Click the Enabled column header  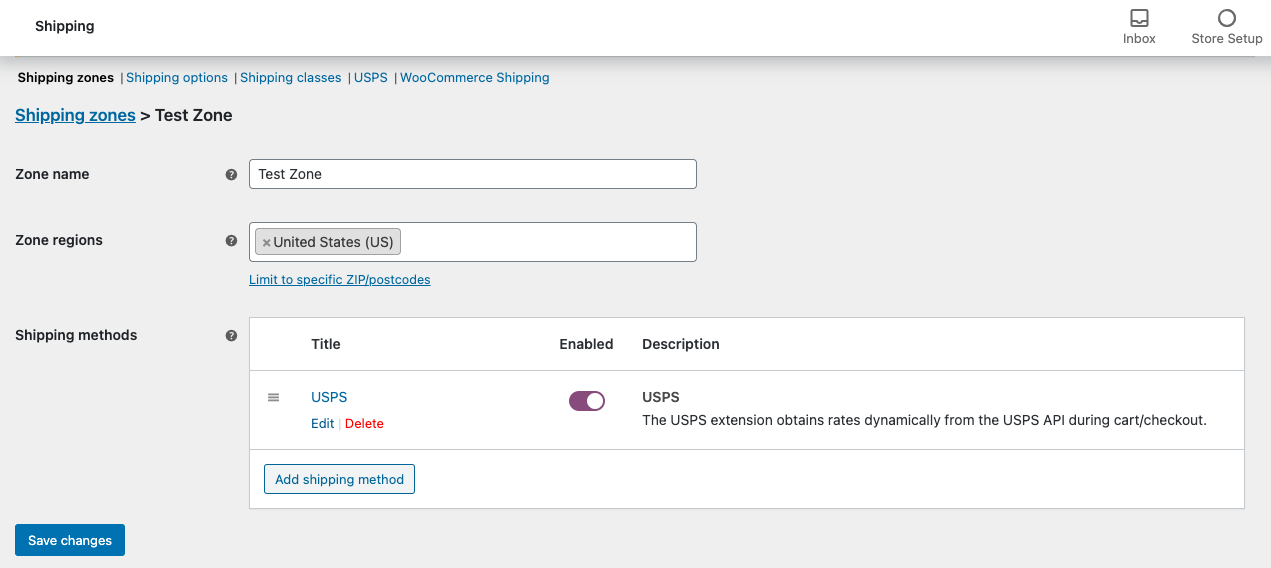(586, 344)
